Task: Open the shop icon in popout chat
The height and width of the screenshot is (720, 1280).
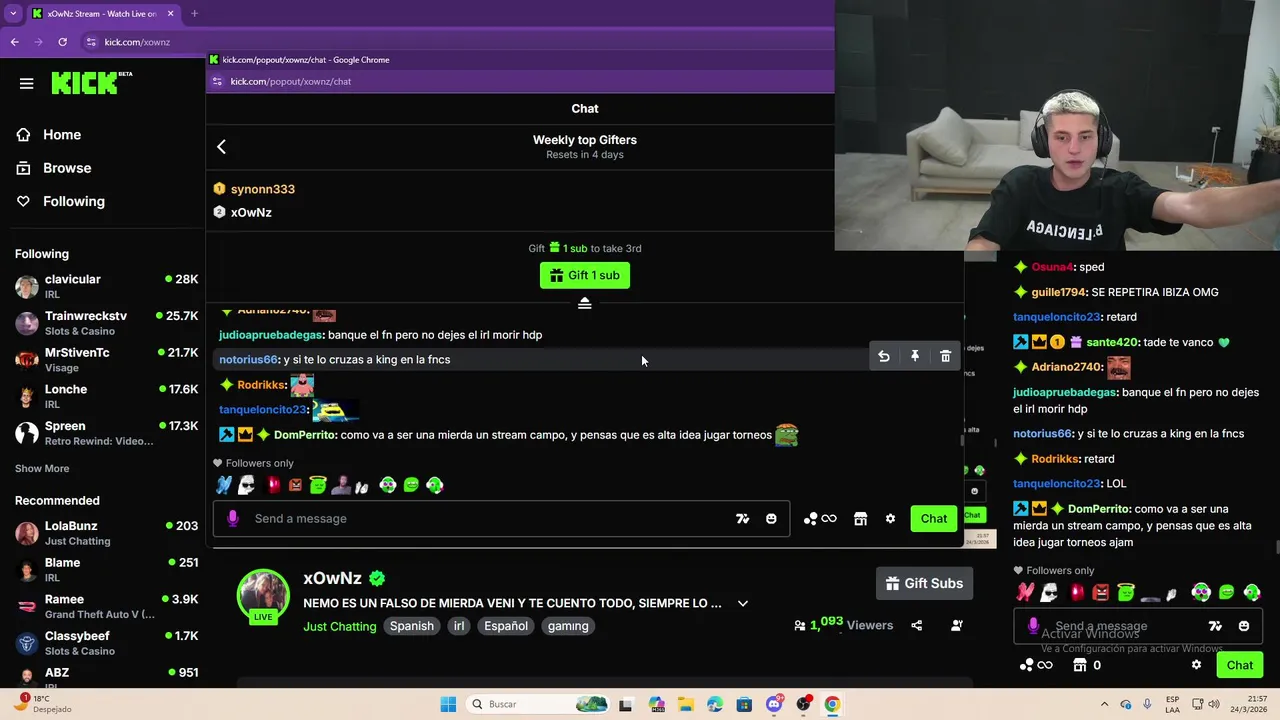Action: click(x=860, y=518)
